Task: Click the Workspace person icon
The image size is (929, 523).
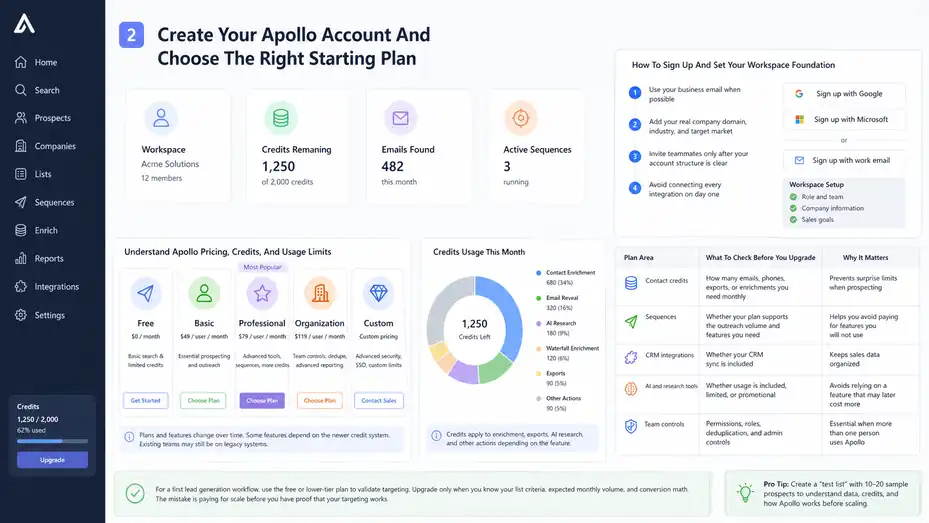Action: [161, 118]
